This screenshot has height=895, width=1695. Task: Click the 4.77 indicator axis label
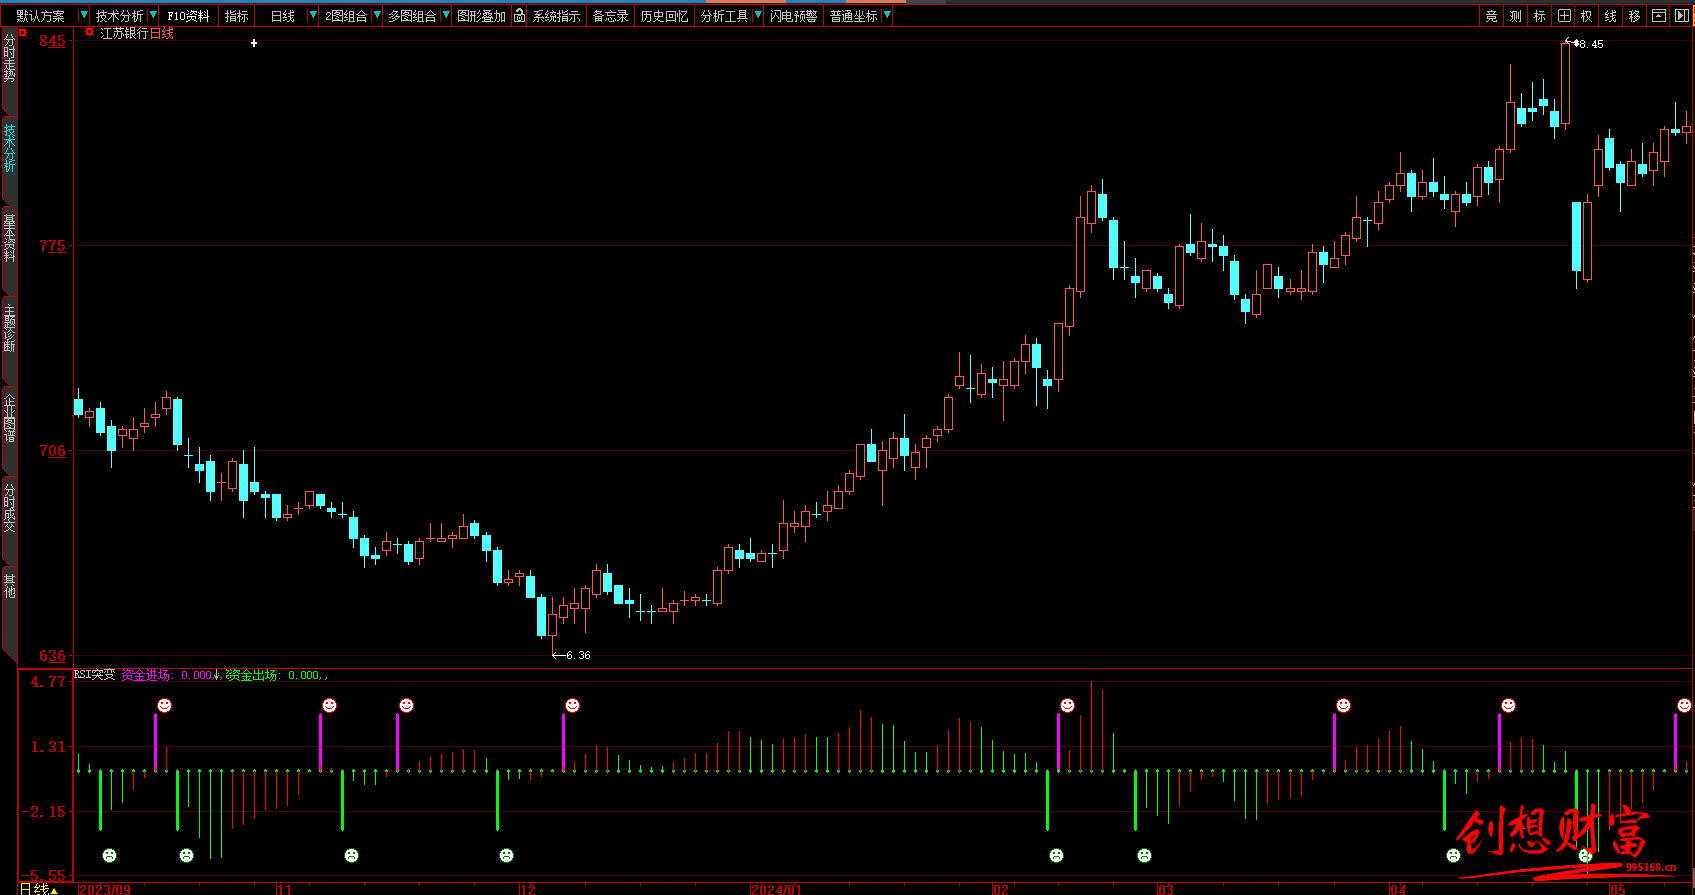[x=47, y=682]
